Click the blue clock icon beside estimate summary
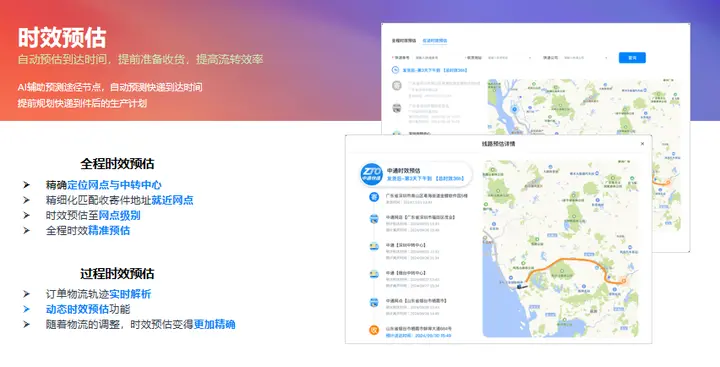Image resolution: width=720 pixels, height=367 pixels. (x=395, y=70)
